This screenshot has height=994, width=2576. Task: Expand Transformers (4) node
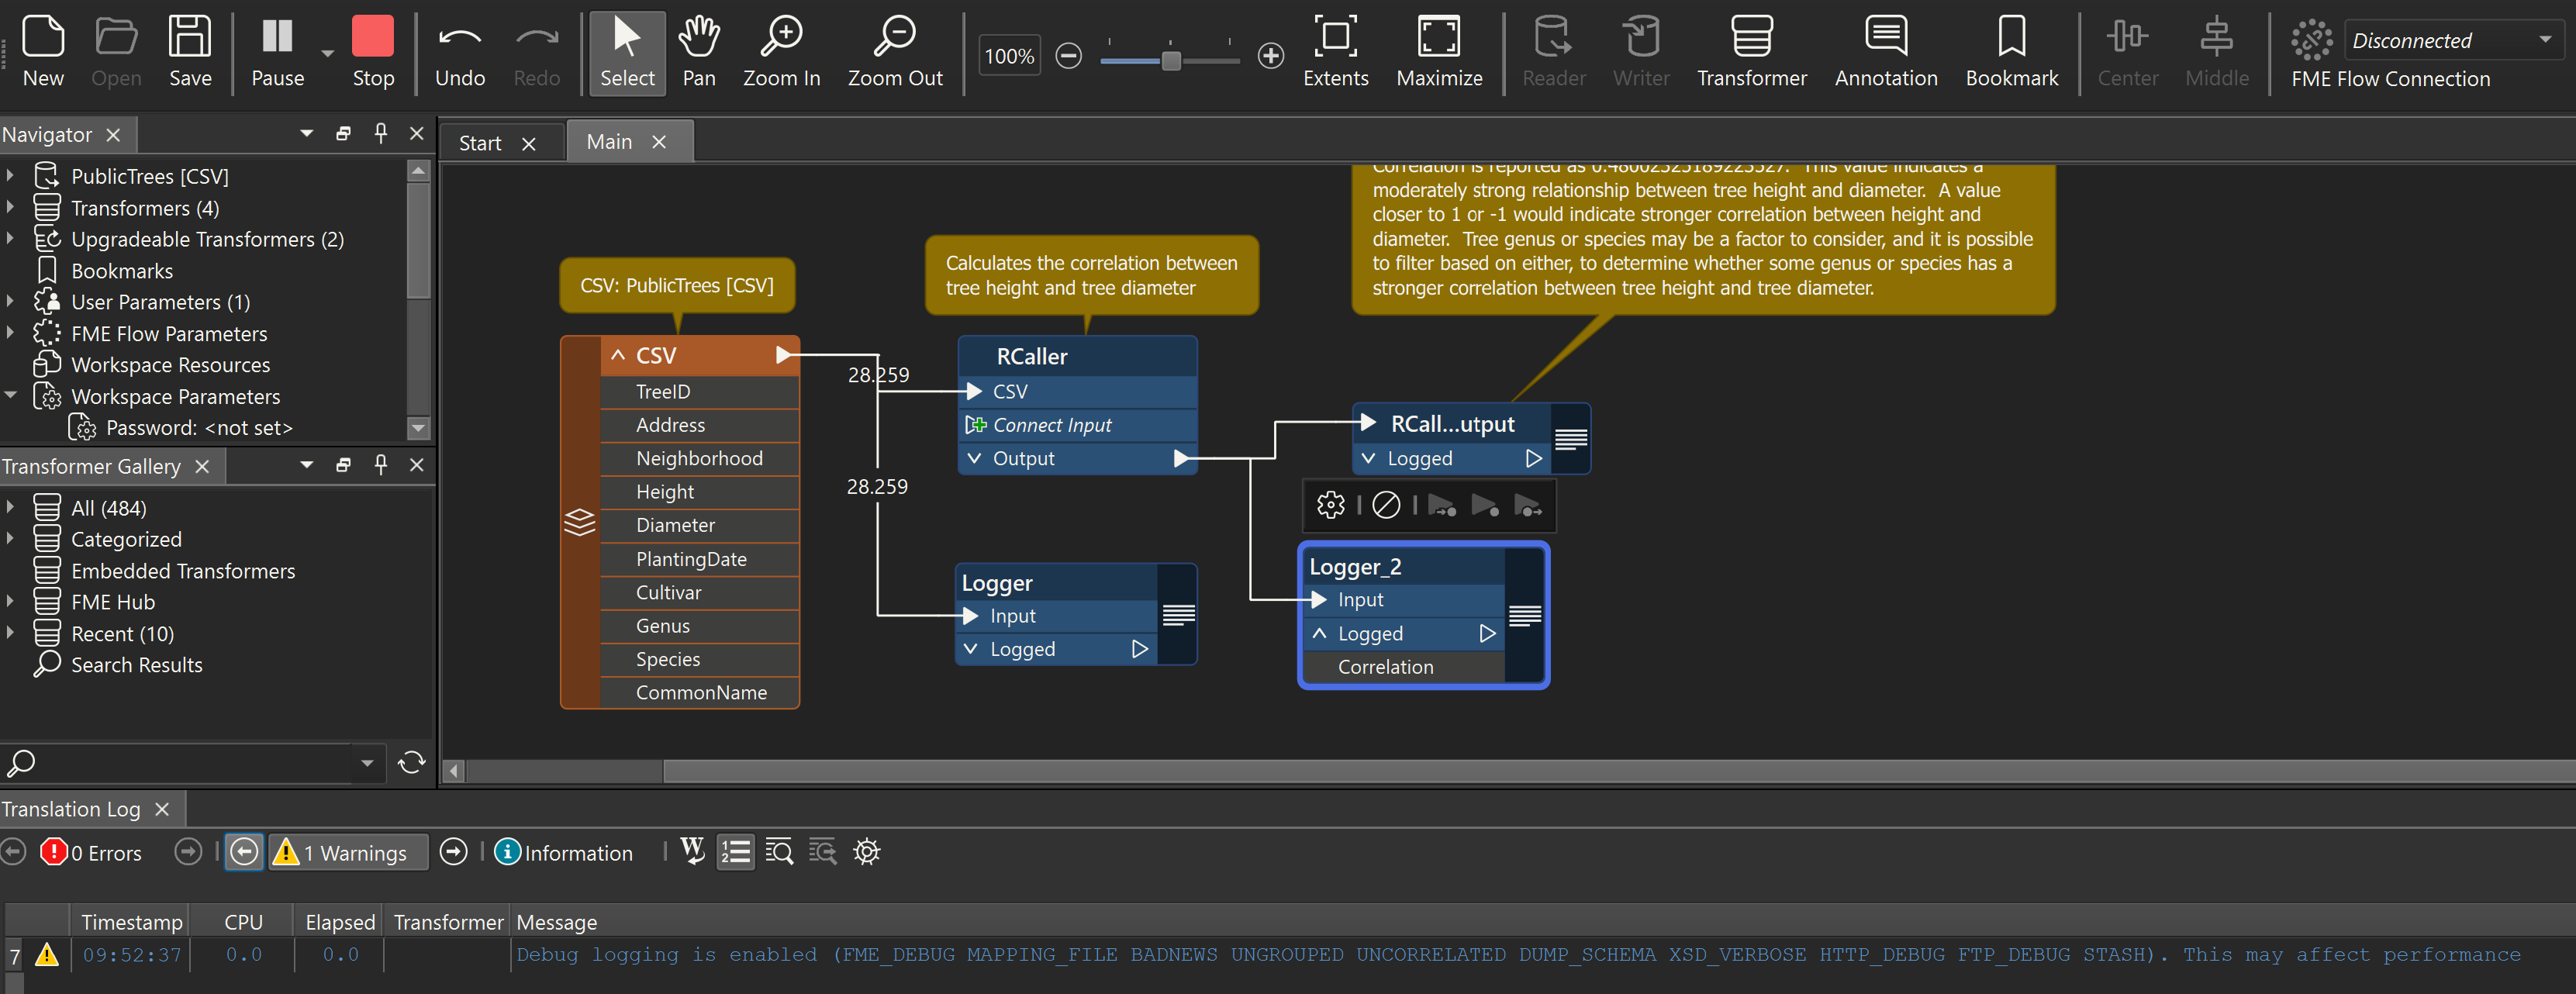pyautogui.click(x=10, y=208)
